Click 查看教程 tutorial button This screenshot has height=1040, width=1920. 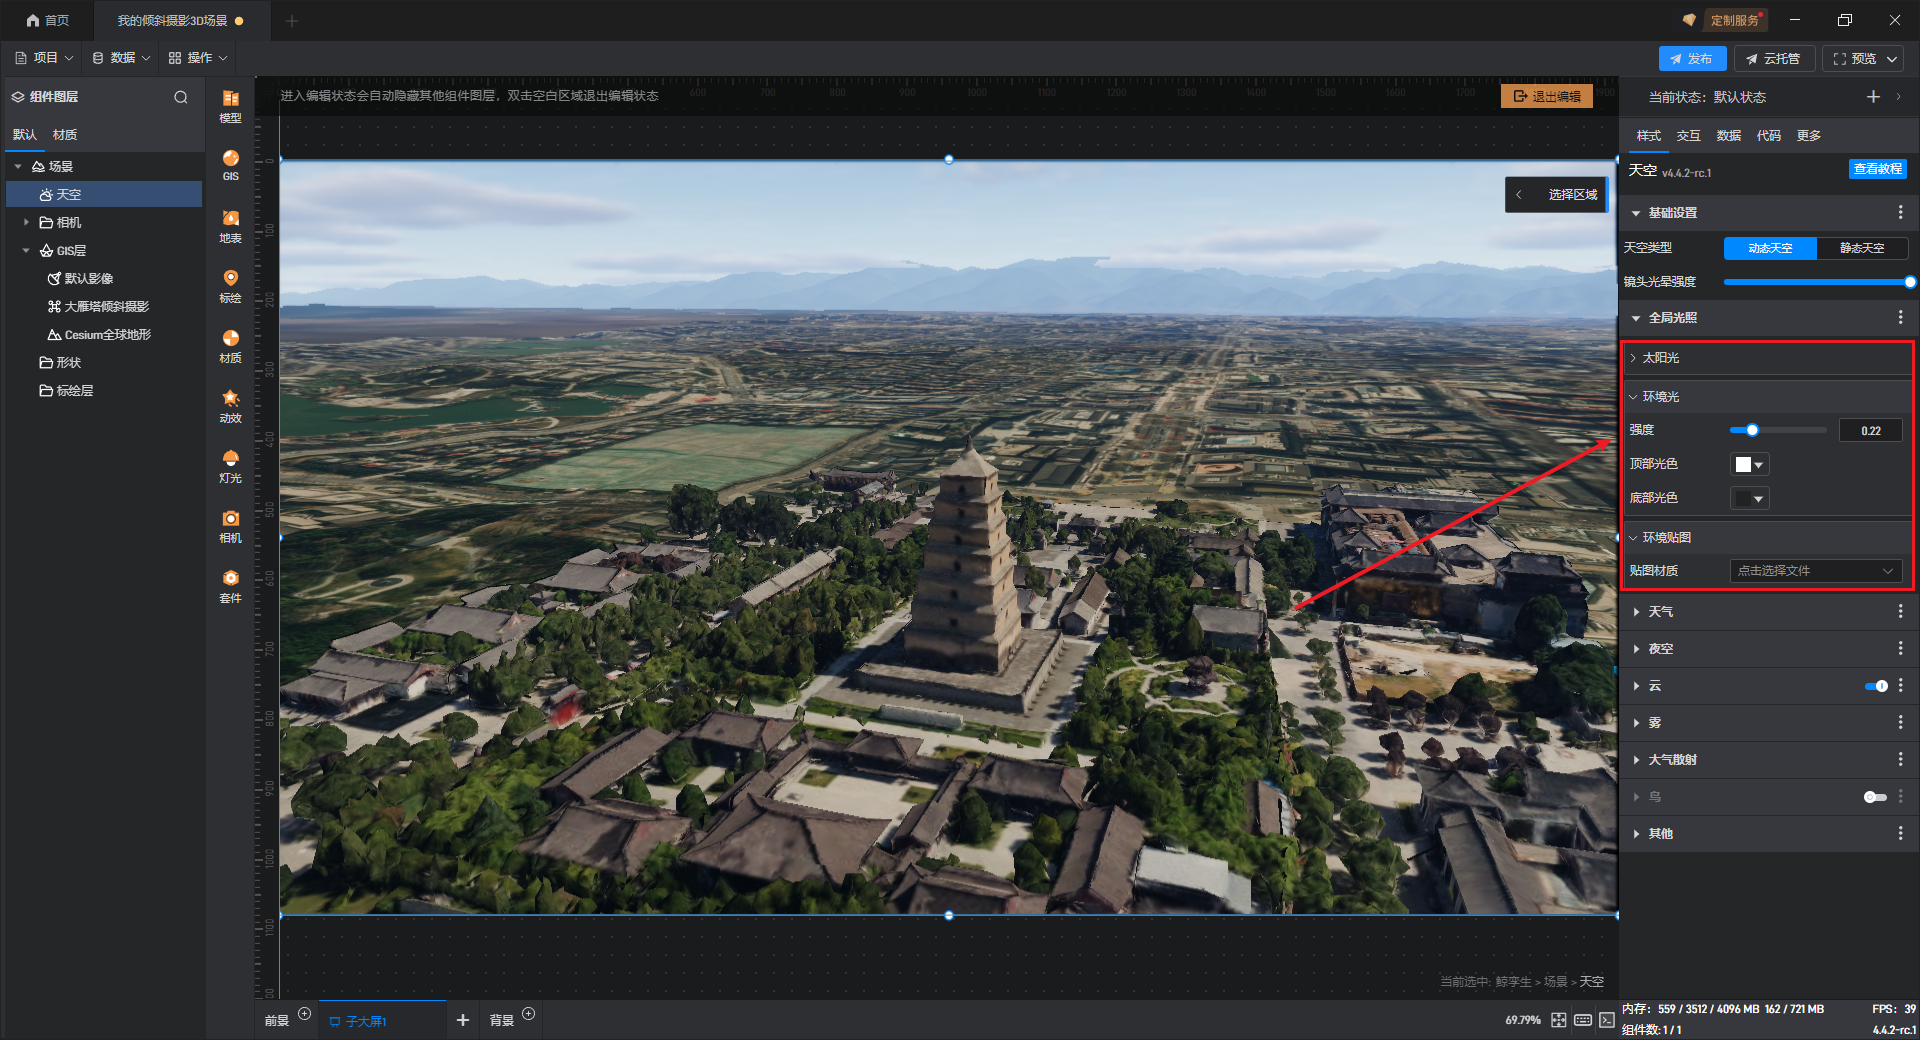1877,169
